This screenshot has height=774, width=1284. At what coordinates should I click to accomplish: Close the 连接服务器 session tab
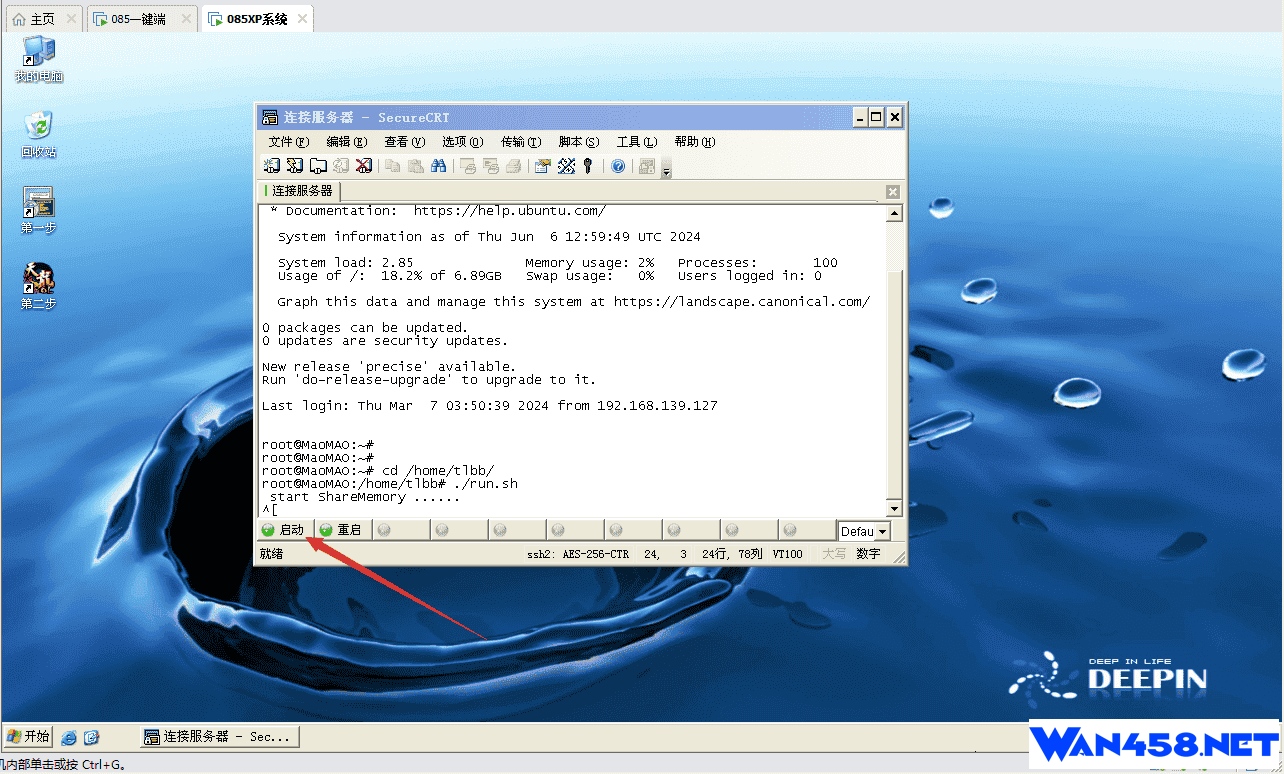tap(893, 192)
